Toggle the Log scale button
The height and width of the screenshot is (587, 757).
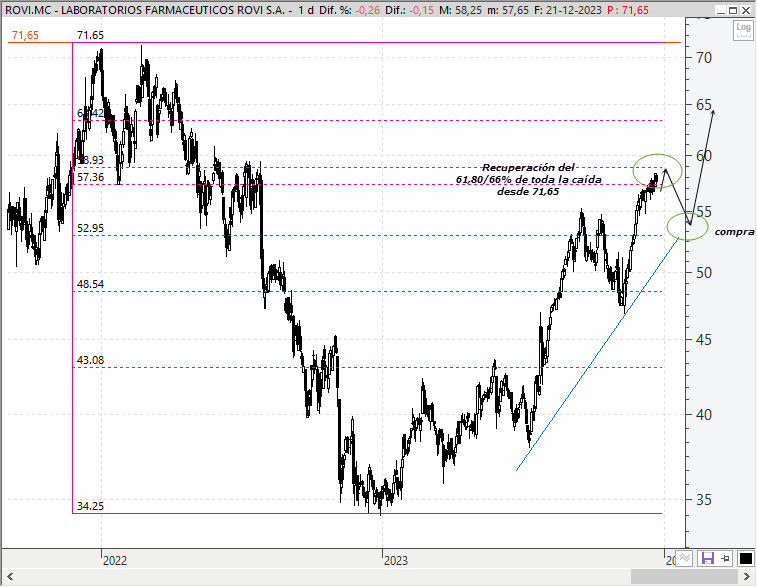tap(743, 31)
